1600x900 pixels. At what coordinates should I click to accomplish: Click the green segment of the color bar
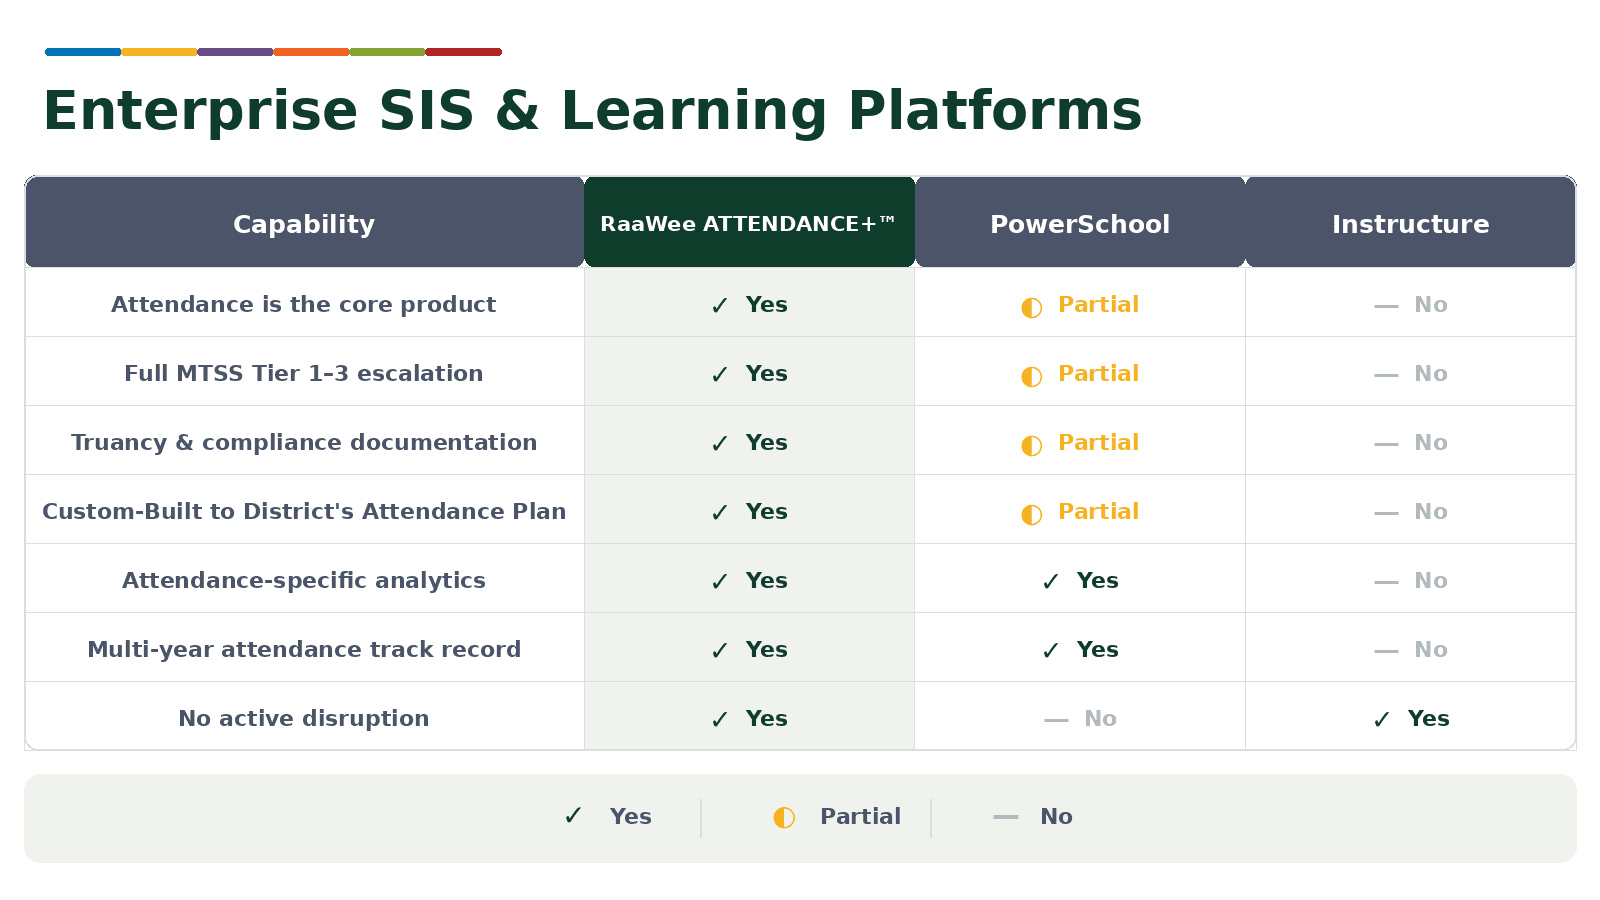pyautogui.click(x=387, y=52)
